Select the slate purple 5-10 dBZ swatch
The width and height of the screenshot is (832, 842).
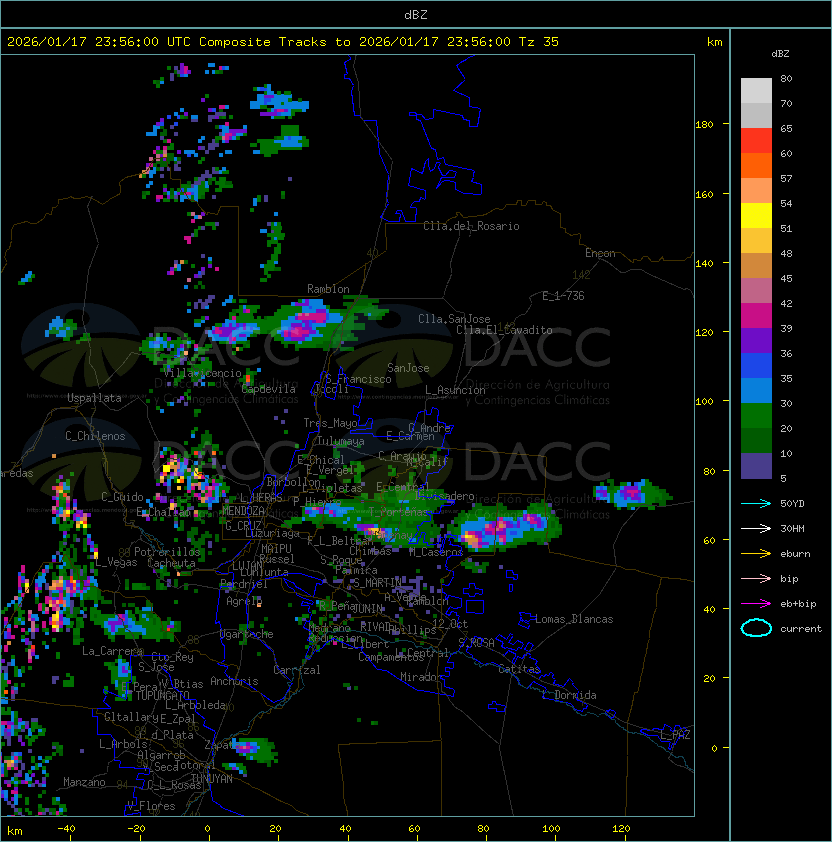point(756,466)
